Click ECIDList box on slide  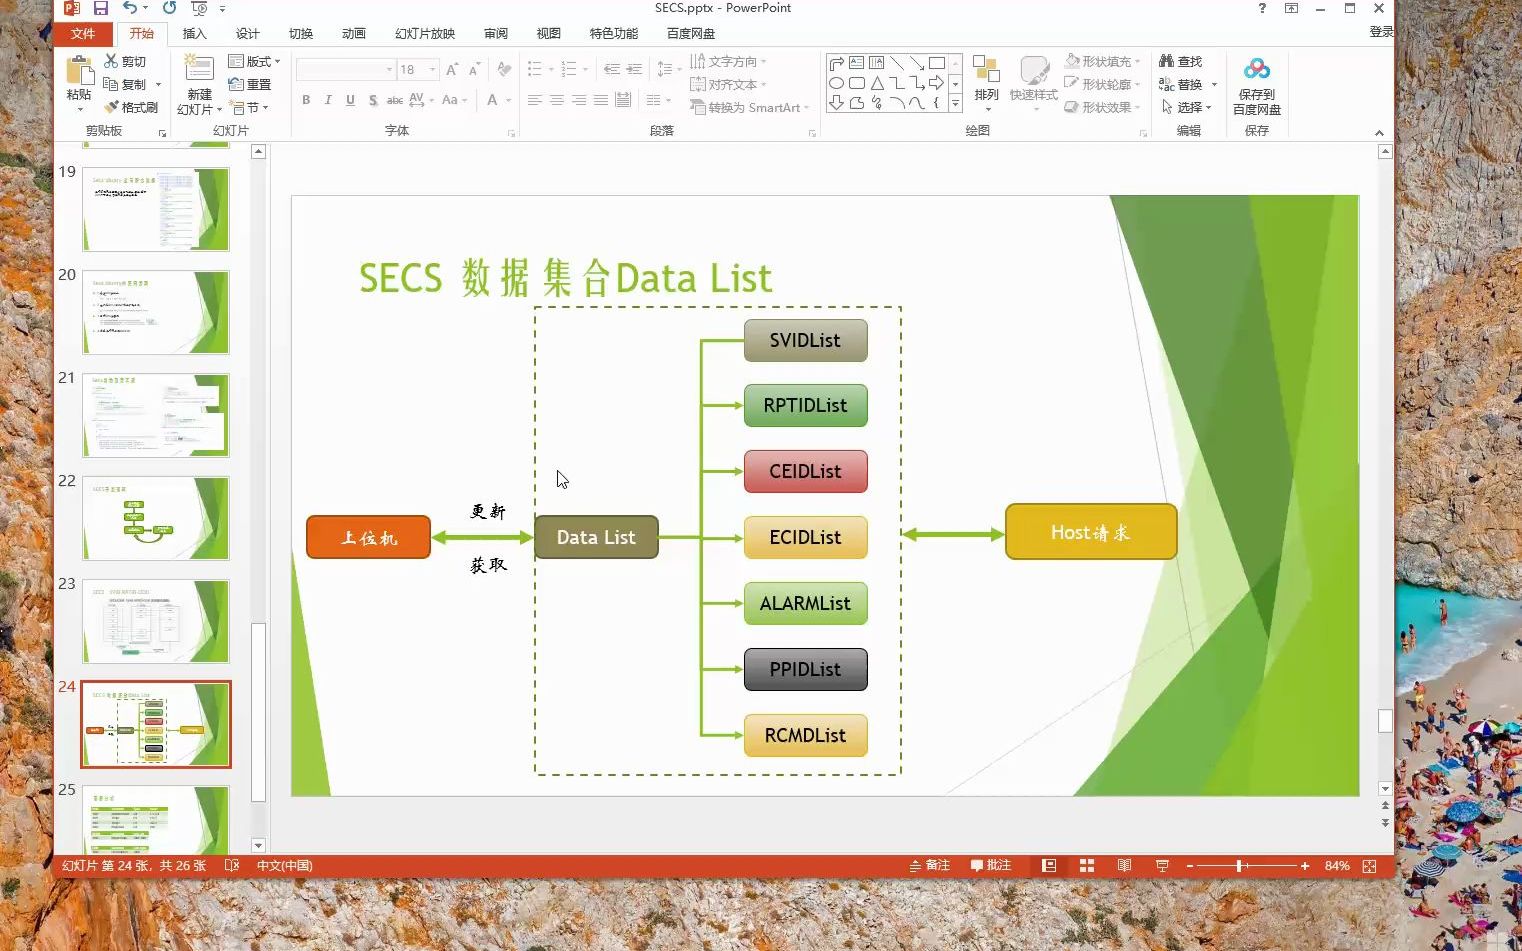click(805, 537)
